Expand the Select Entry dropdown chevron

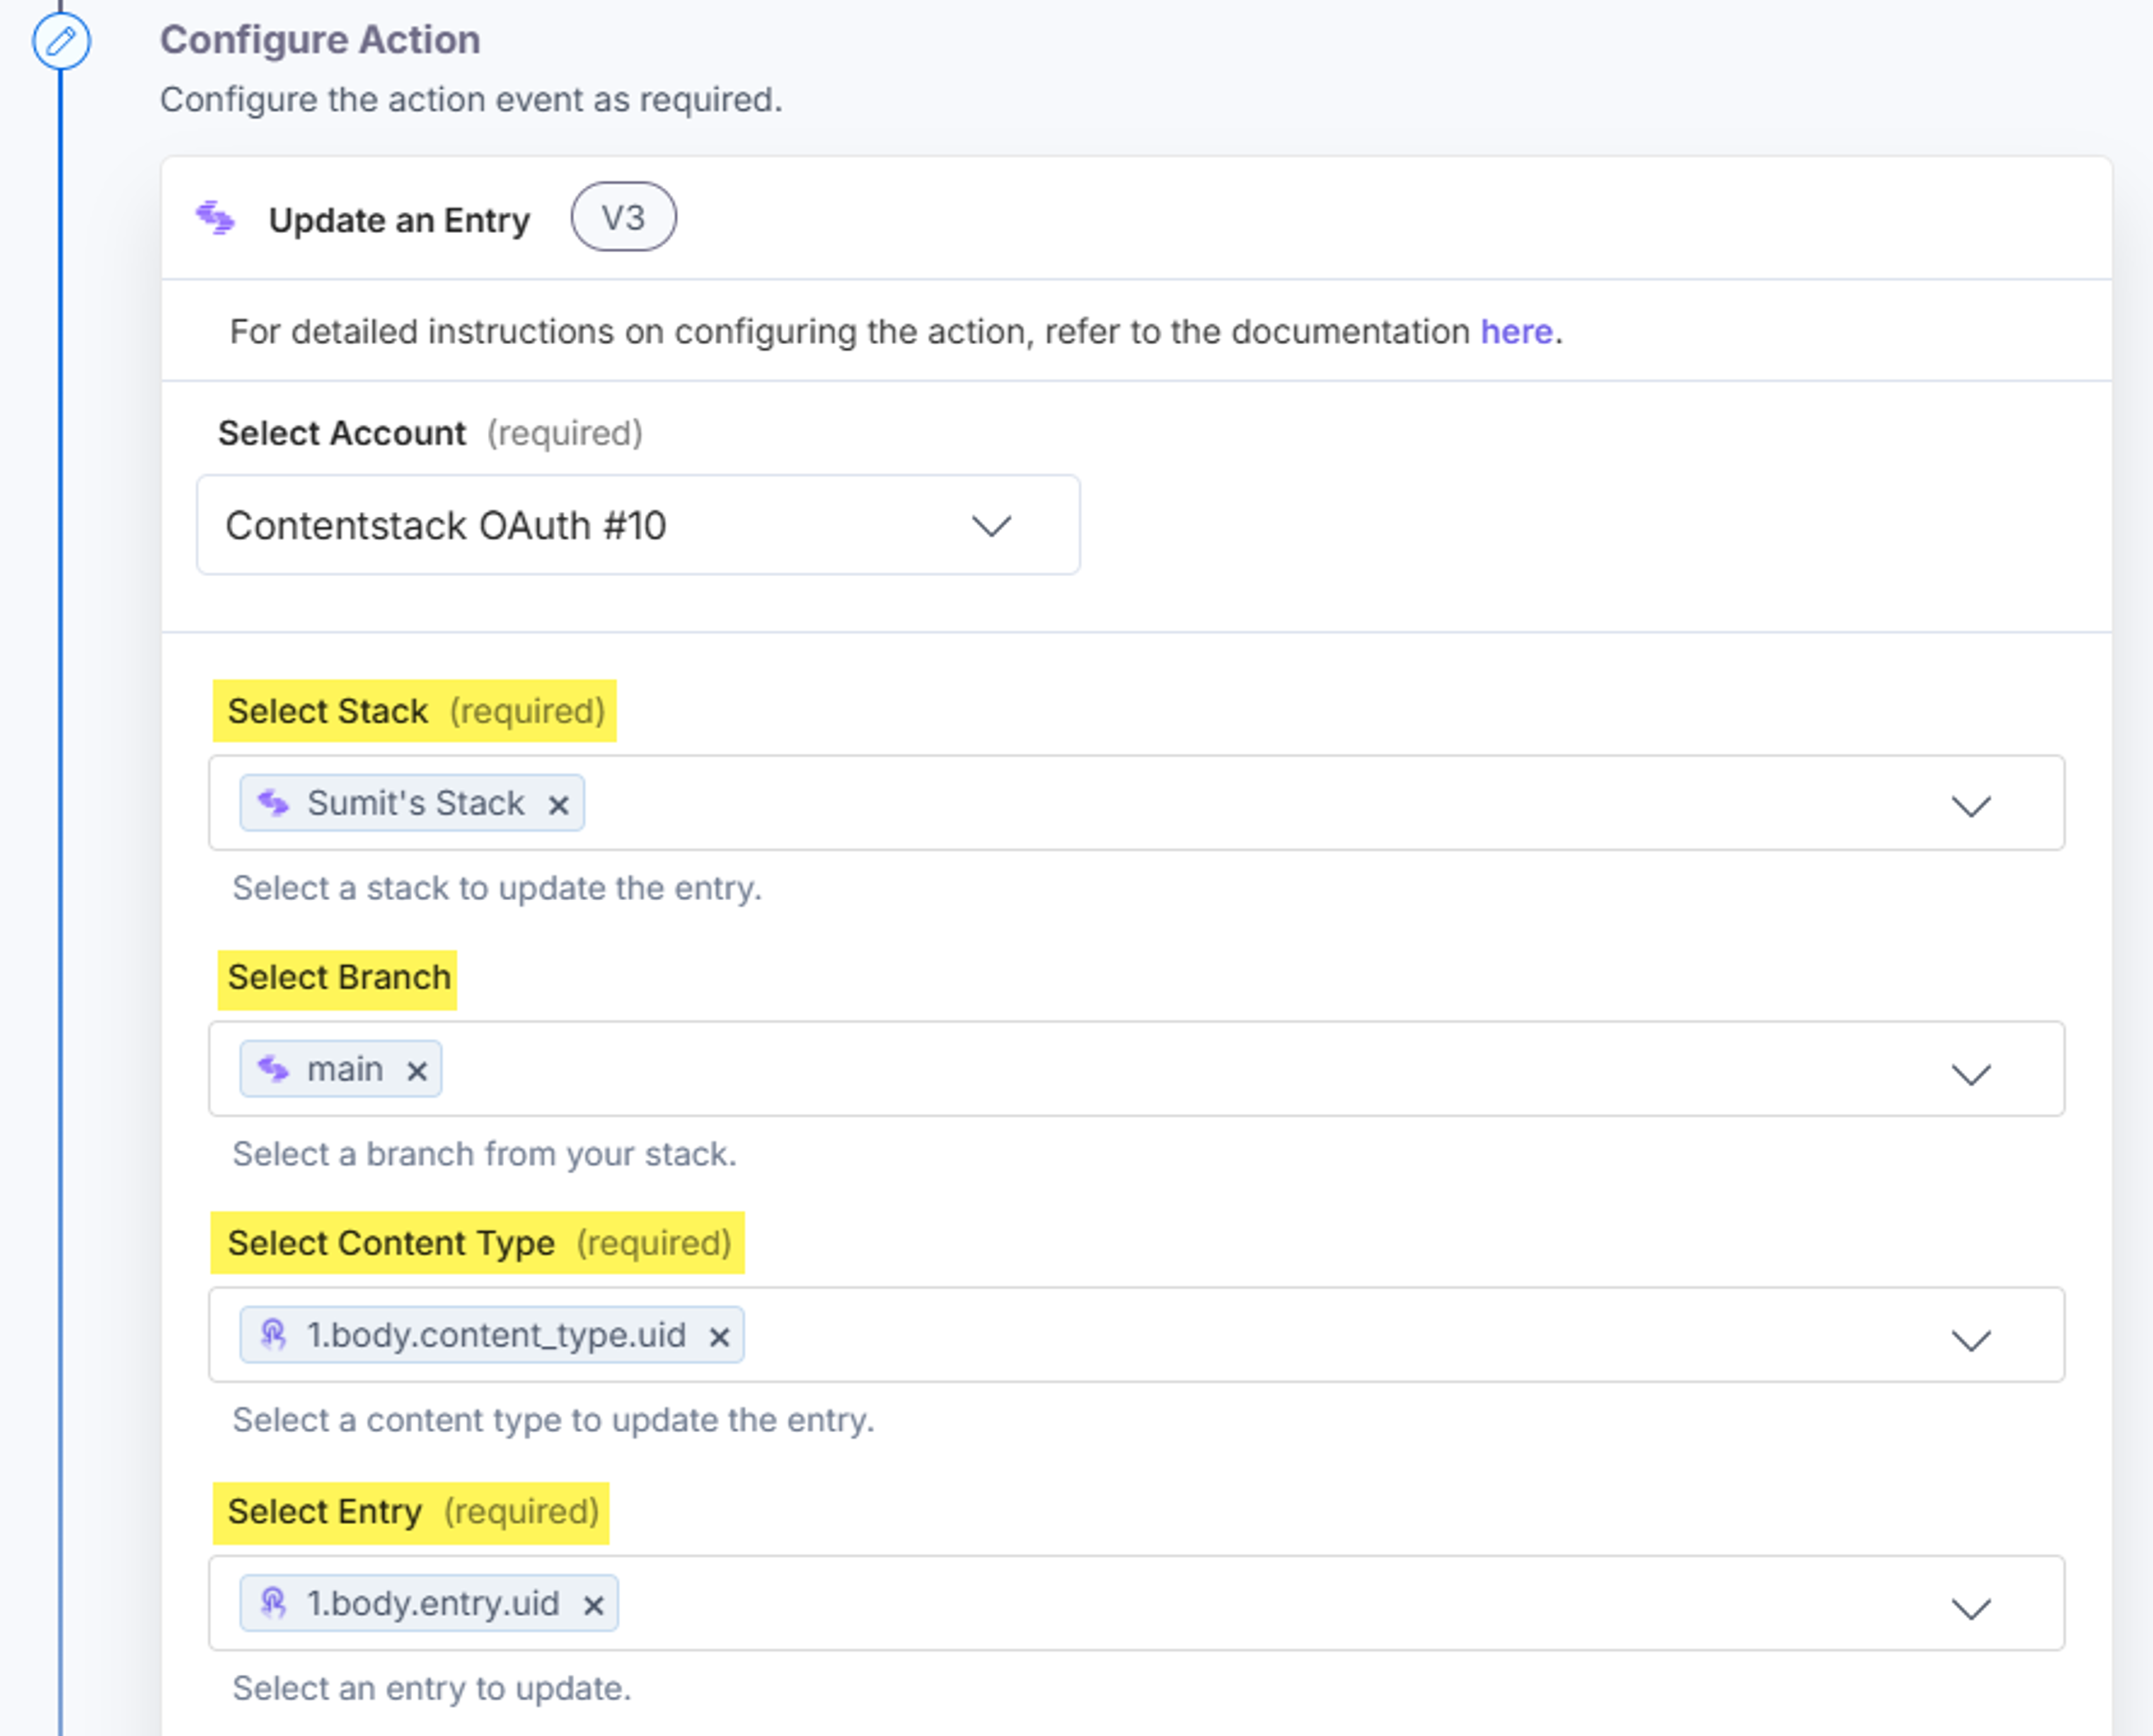click(x=1971, y=1608)
